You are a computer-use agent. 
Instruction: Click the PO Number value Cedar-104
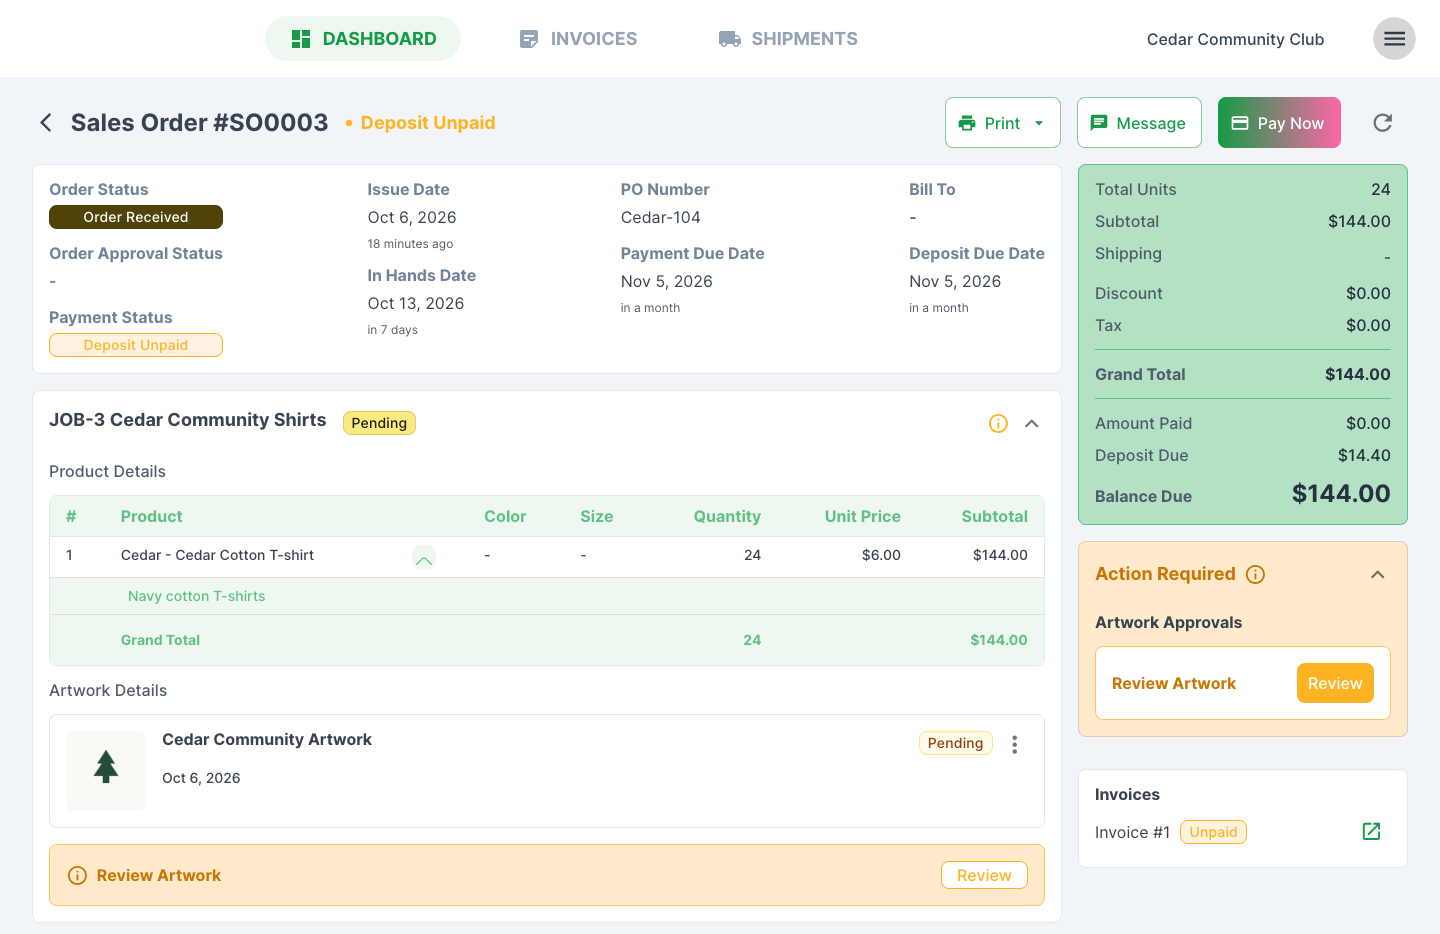click(661, 218)
